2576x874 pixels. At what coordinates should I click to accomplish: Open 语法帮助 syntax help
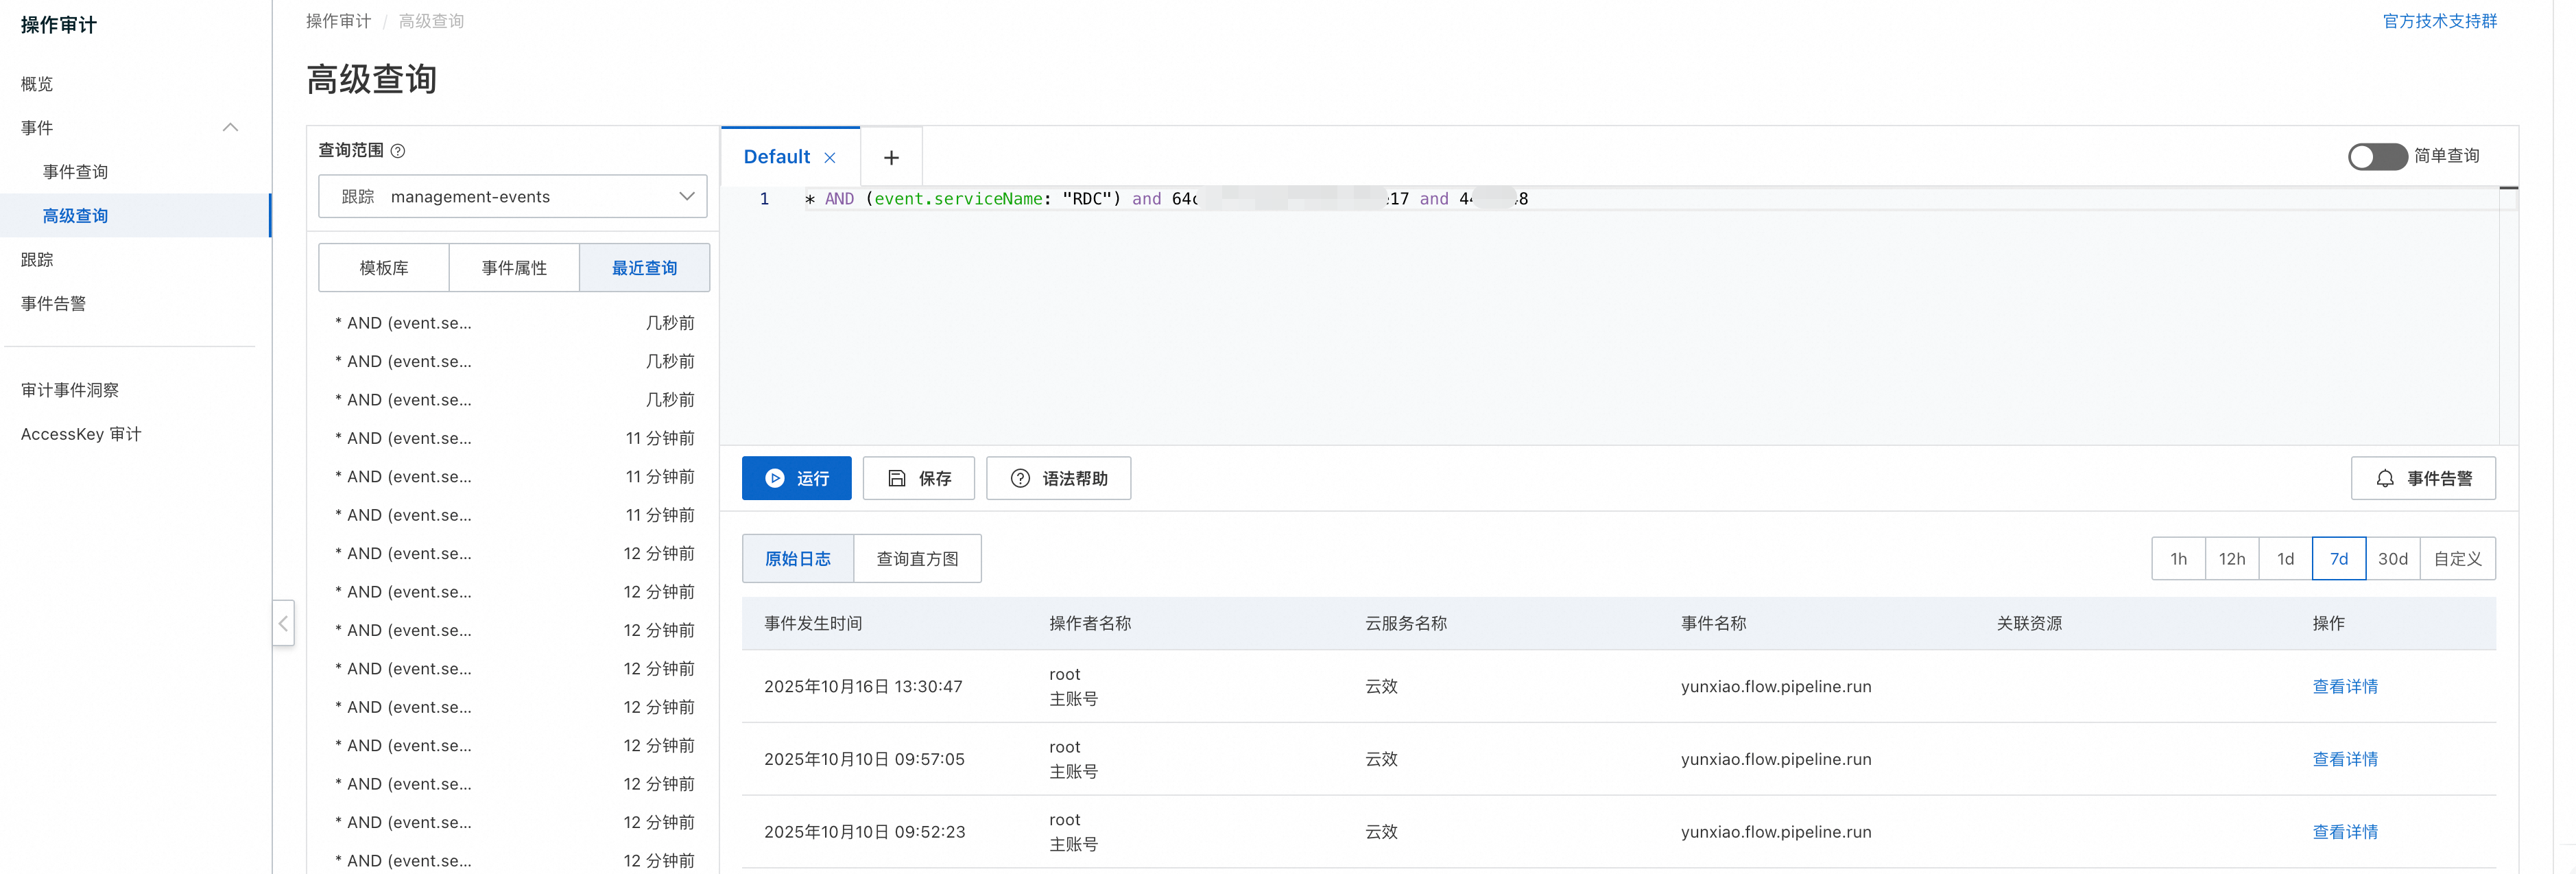click(1058, 478)
